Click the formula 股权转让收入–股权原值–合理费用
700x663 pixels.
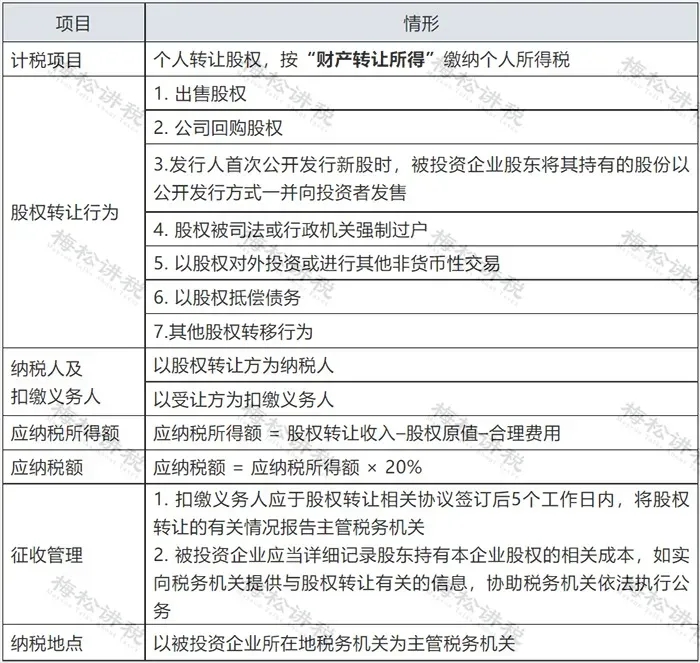[424, 433]
